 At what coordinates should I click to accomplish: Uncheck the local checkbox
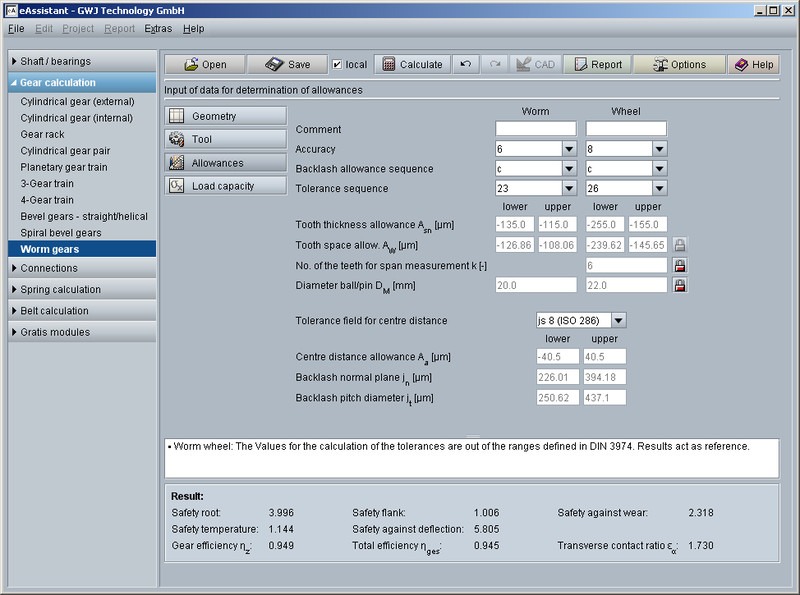pos(337,64)
